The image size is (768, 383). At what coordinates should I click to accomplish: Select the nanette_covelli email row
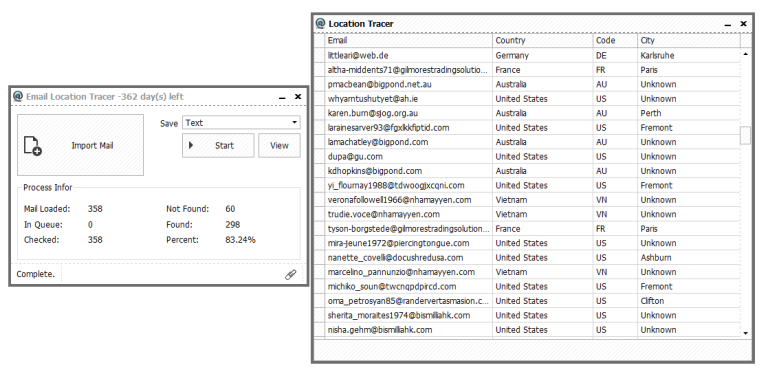click(527, 258)
